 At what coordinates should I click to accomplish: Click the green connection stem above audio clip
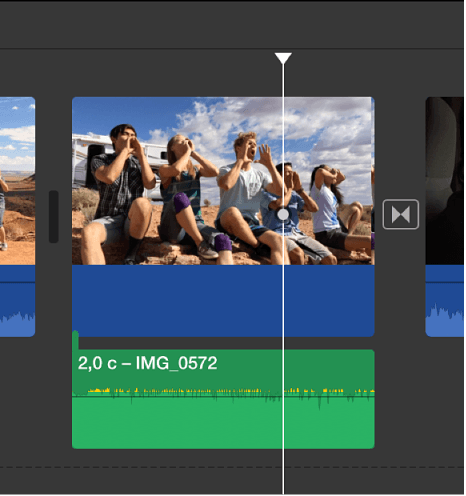(76, 341)
